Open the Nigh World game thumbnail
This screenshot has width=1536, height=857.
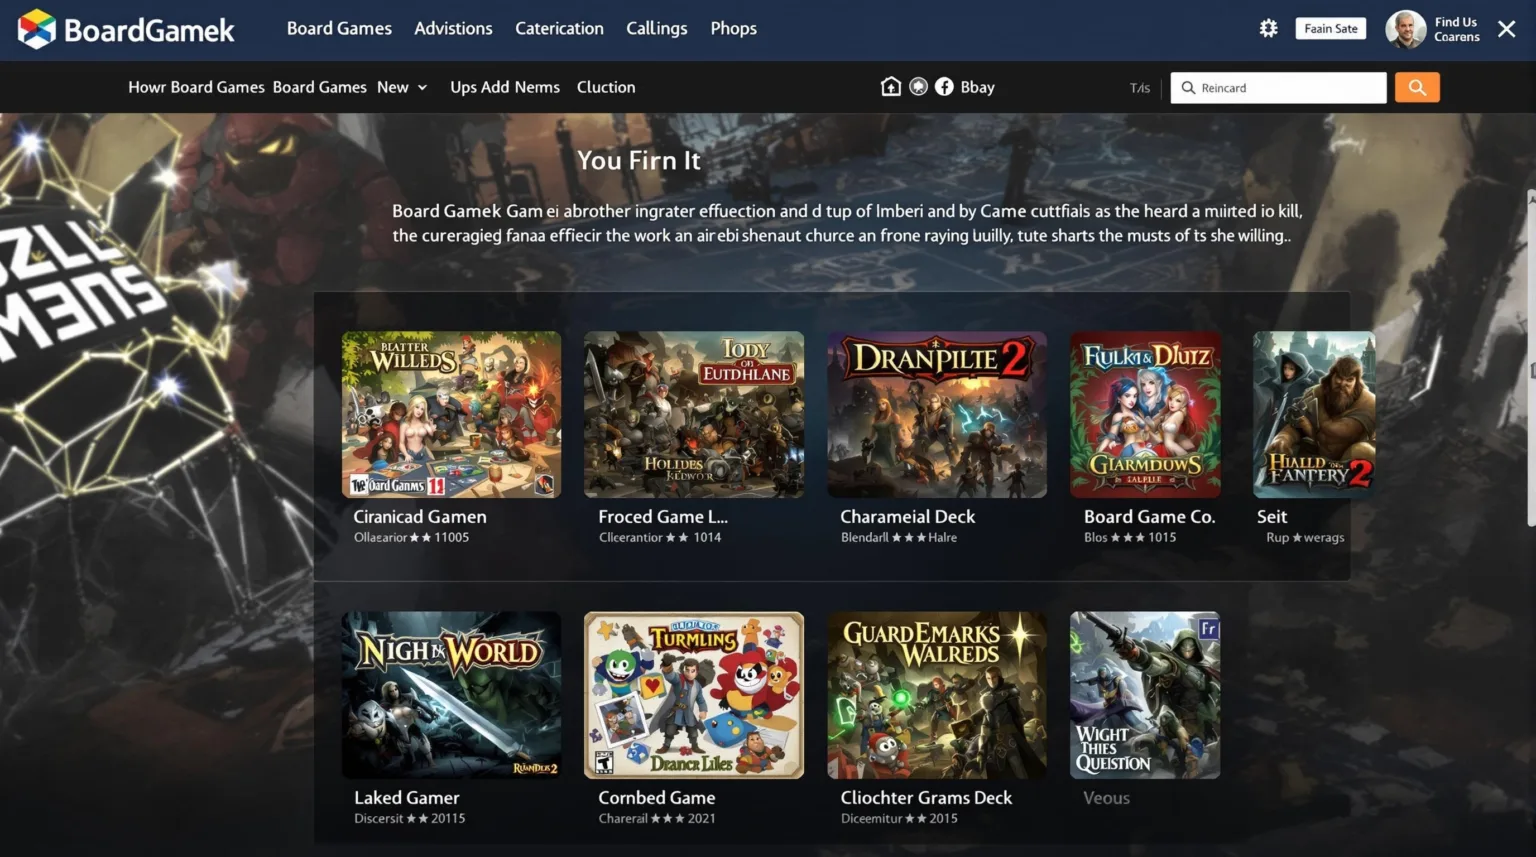(x=451, y=694)
